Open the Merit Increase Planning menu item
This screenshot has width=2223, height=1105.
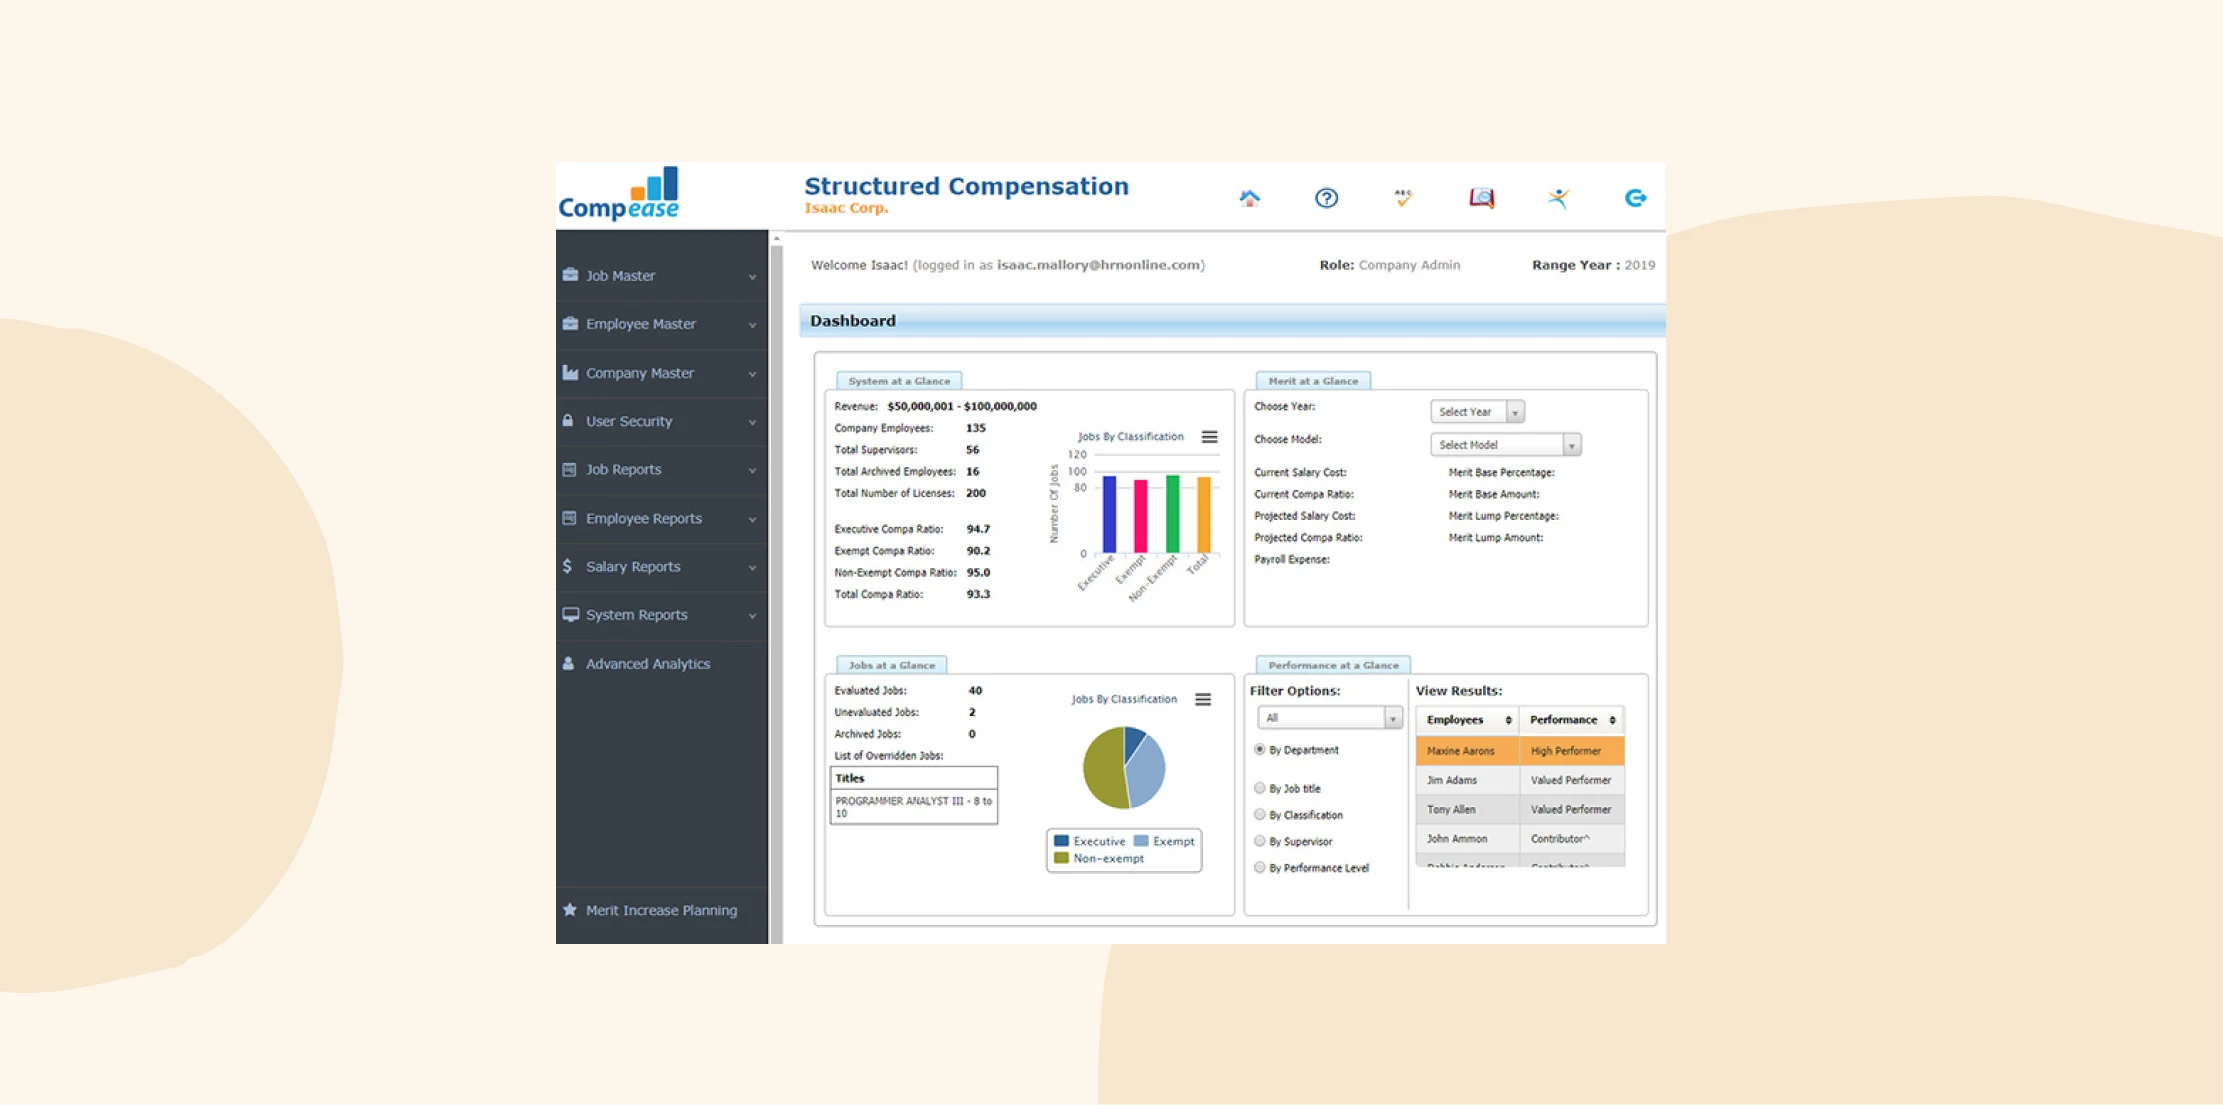point(662,910)
